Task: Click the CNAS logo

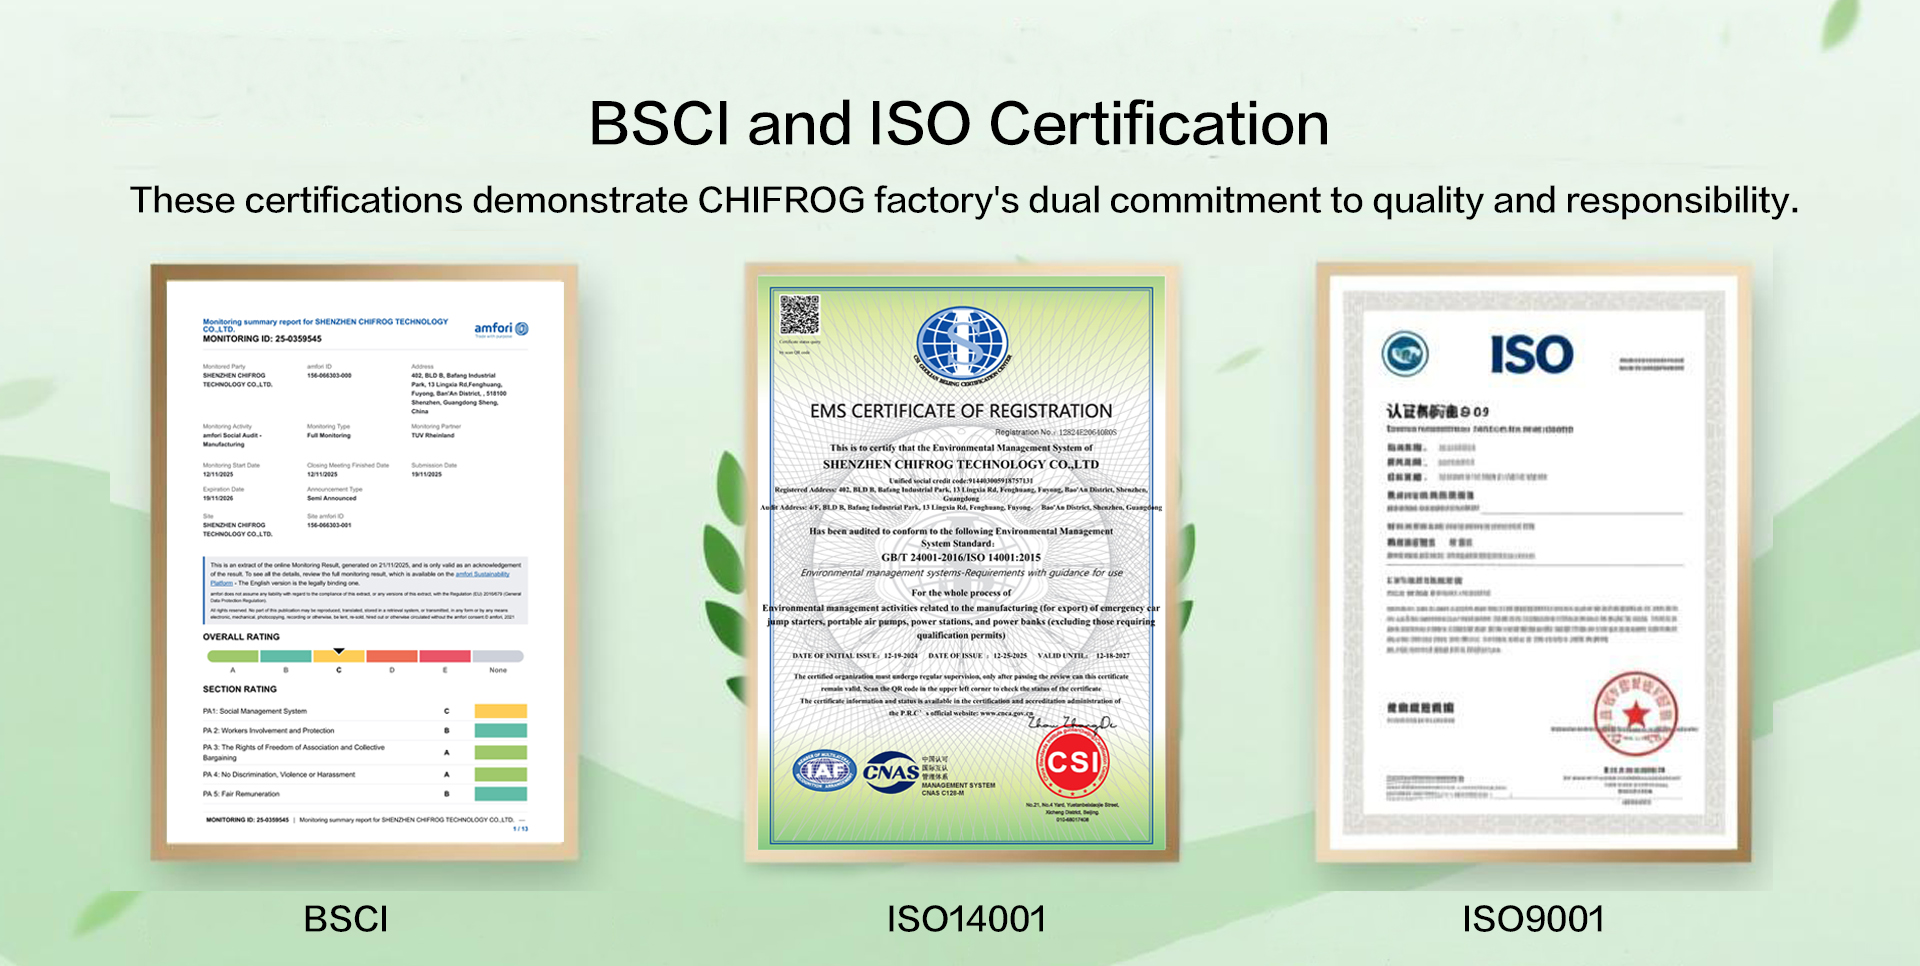Action: coord(890,773)
